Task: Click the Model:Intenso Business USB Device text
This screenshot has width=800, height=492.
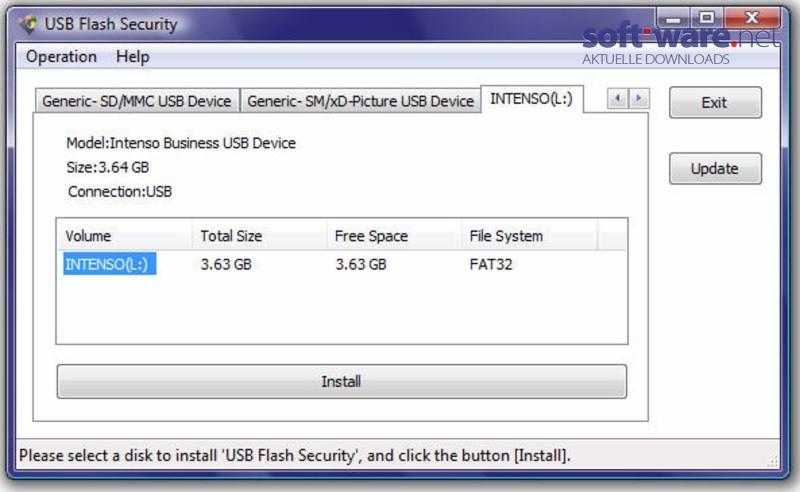Action: point(181,143)
